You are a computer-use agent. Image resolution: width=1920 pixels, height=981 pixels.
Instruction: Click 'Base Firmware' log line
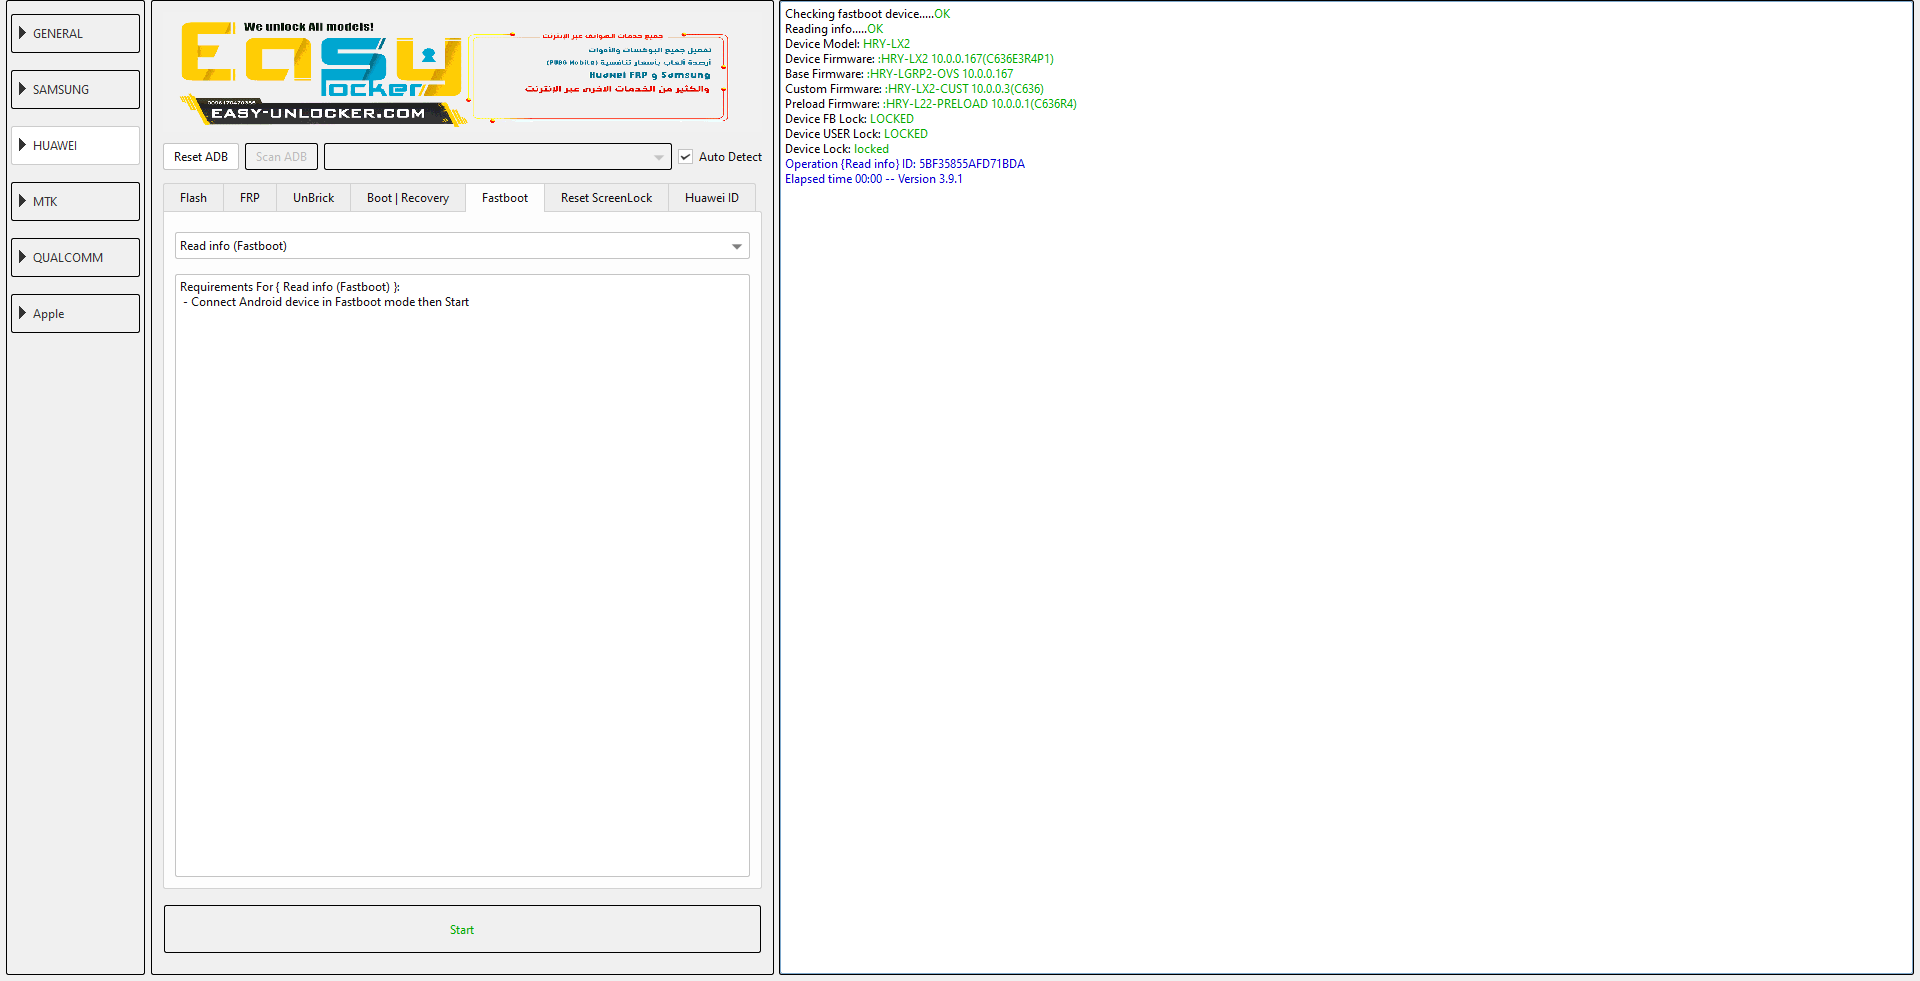899,74
